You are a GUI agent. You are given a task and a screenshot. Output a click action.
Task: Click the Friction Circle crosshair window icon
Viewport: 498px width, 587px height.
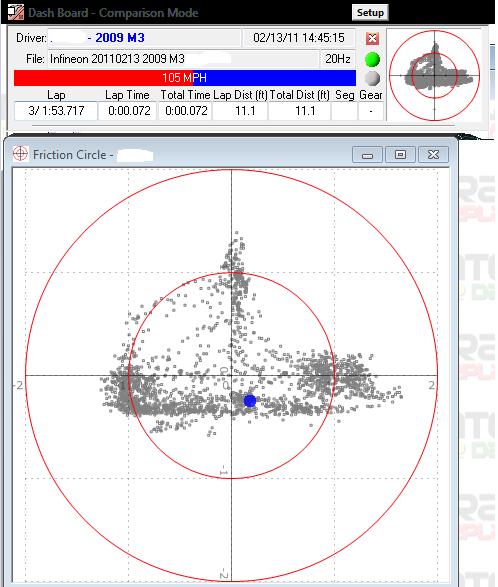click(x=20, y=154)
